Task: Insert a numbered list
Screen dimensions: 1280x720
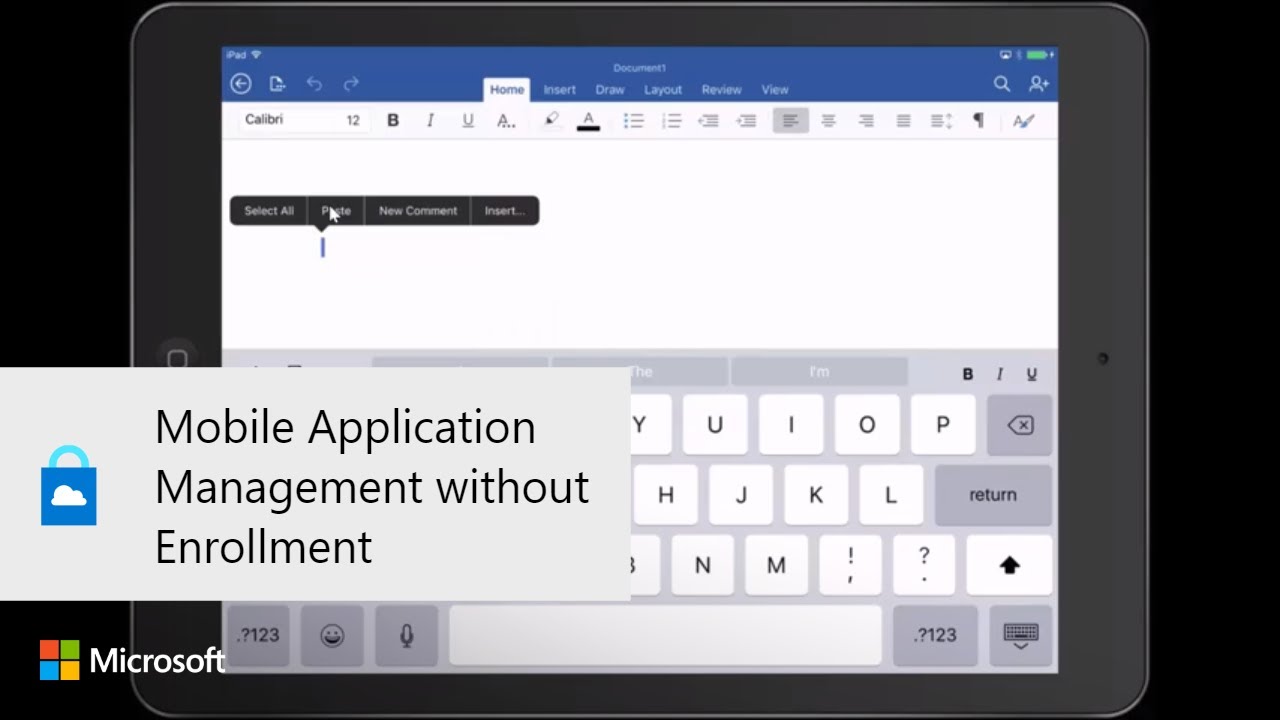Action: pyautogui.click(x=672, y=121)
